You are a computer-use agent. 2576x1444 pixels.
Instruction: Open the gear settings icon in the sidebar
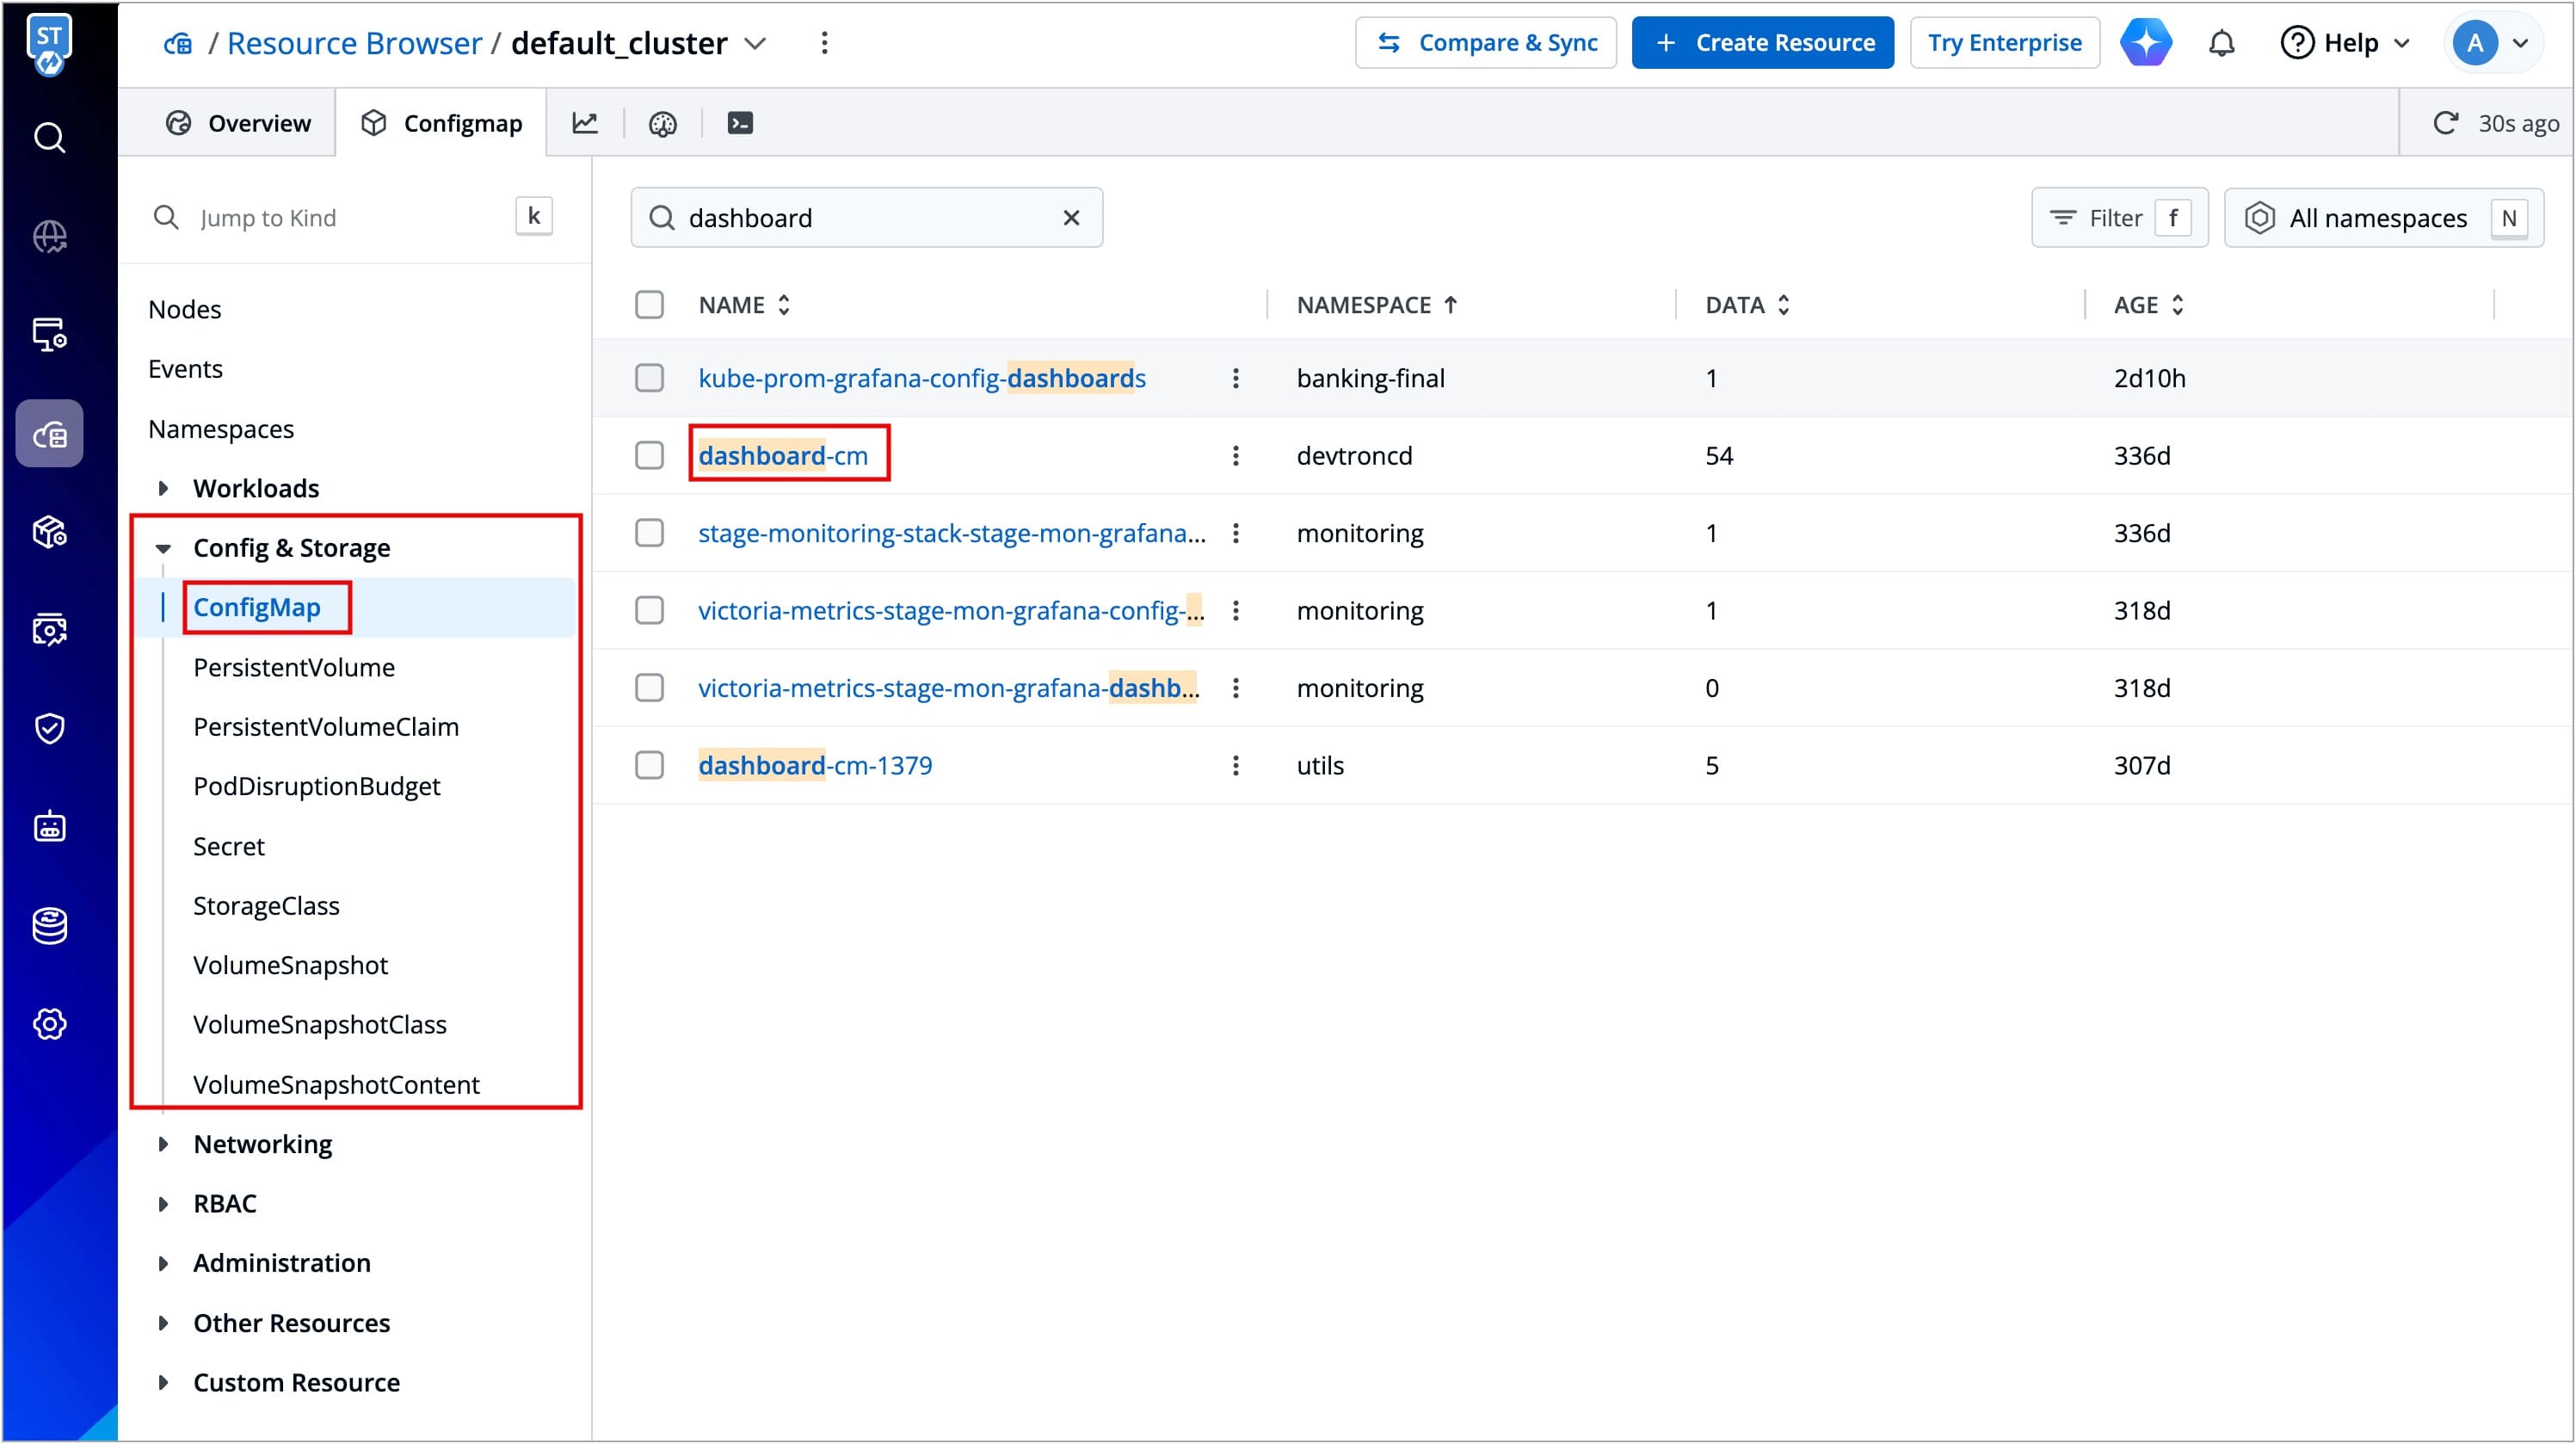(x=49, y=1024)
